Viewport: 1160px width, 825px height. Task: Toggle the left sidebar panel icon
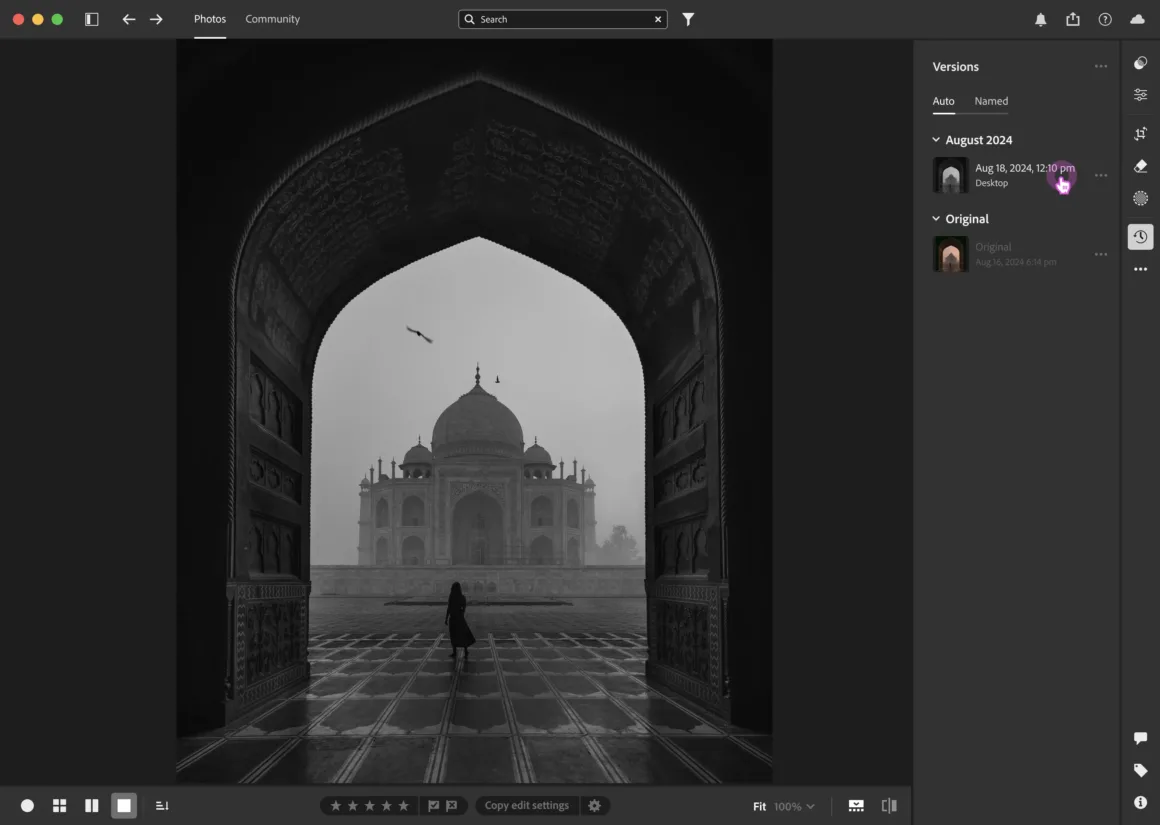[x=92, y=19]
